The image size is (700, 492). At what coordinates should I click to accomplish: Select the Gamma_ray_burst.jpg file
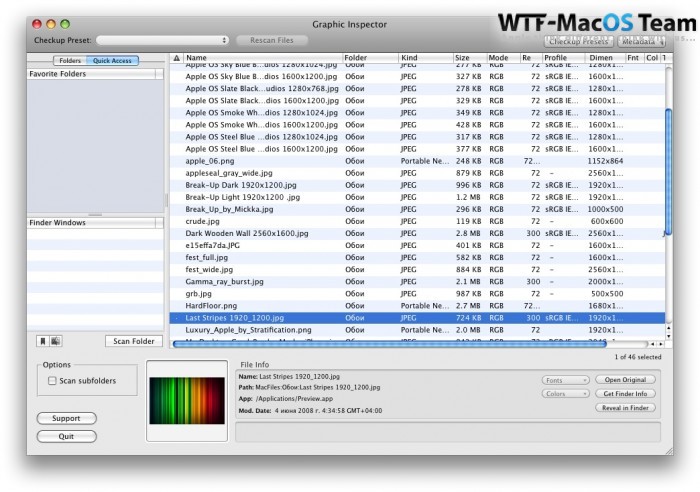(x=417, y=282)
